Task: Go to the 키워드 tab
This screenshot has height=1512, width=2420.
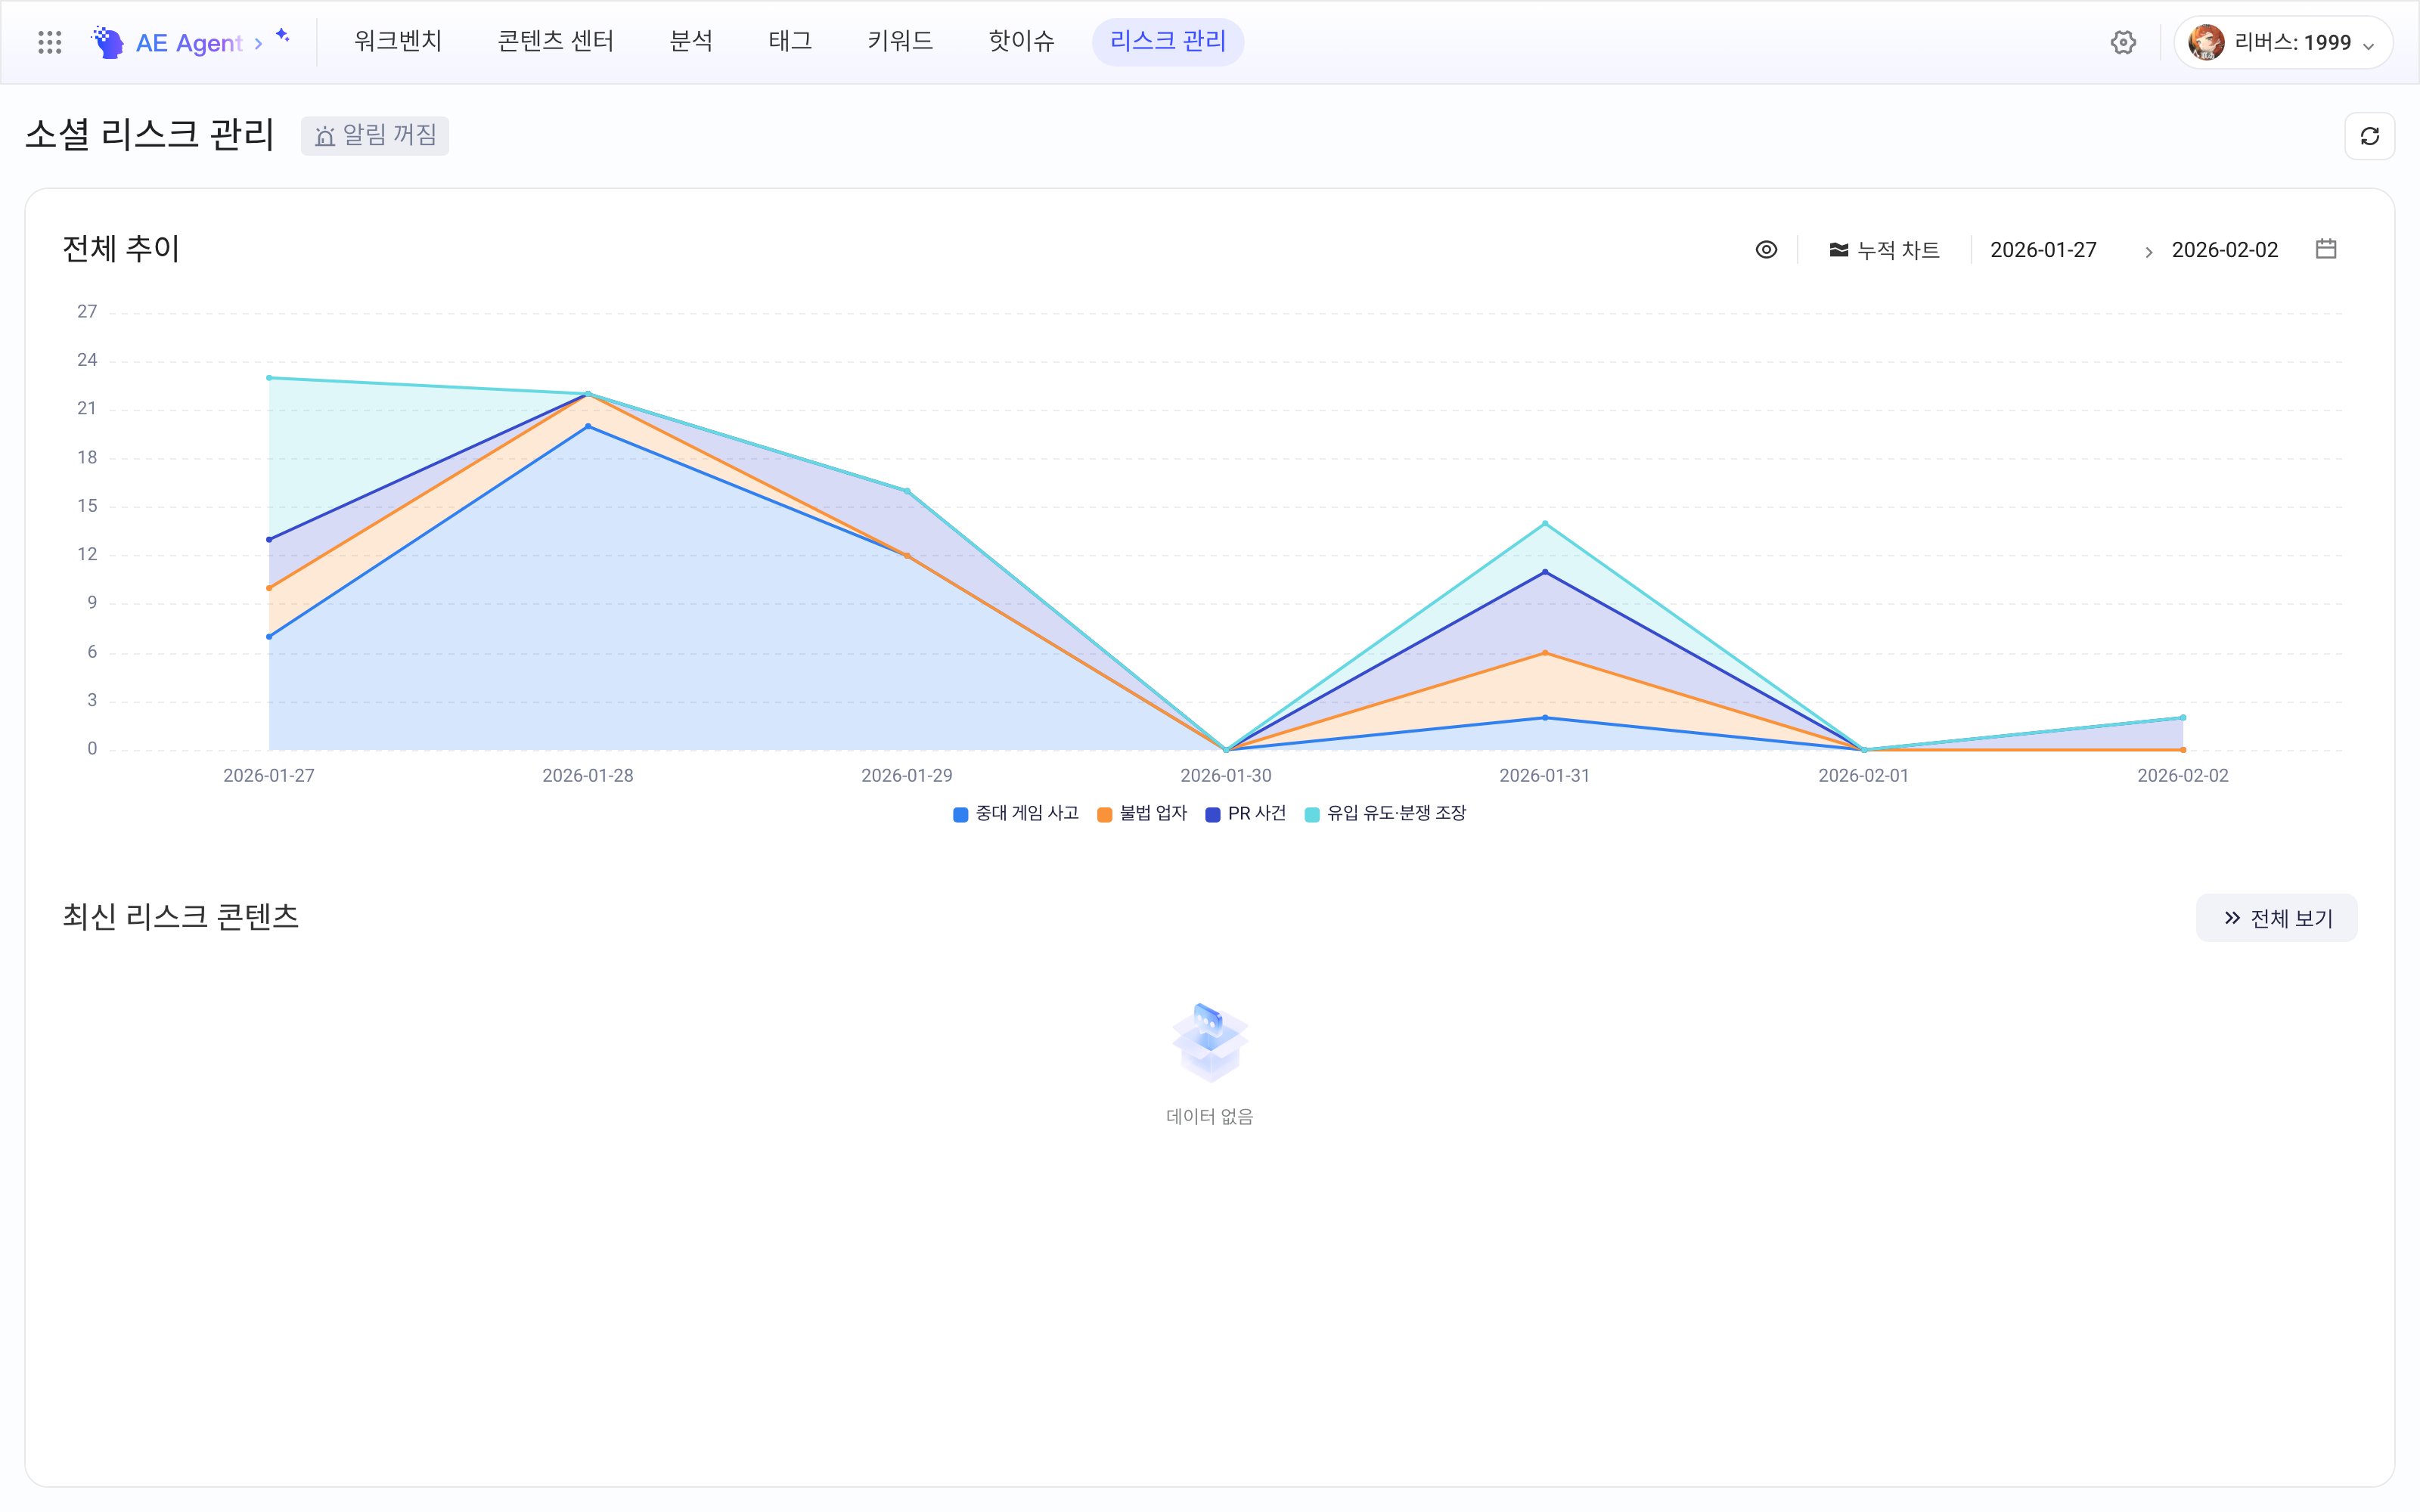Action: [900, 41]
